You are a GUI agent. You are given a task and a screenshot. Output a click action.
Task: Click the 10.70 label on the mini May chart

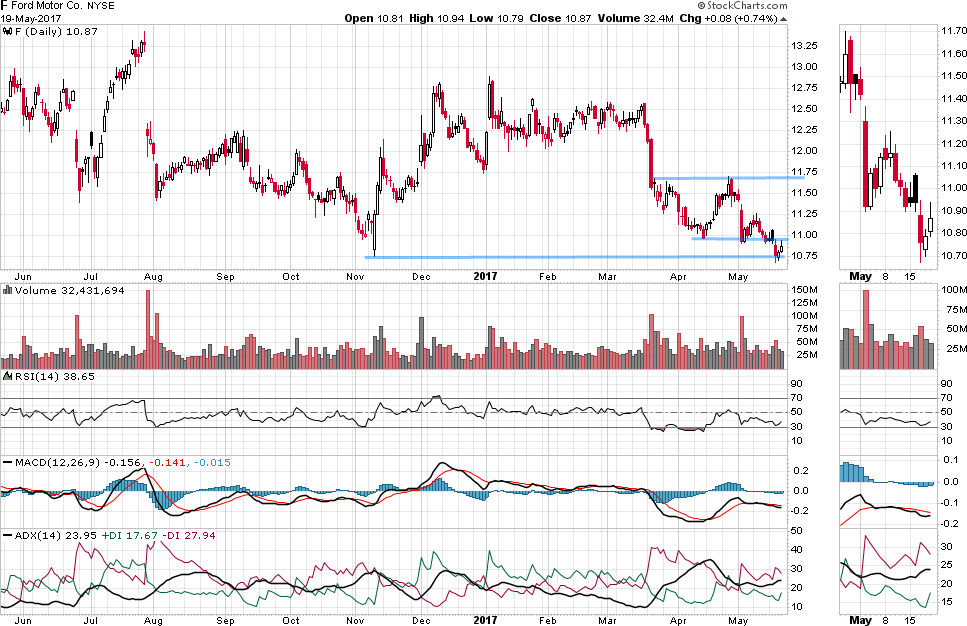tap(953, 255)
